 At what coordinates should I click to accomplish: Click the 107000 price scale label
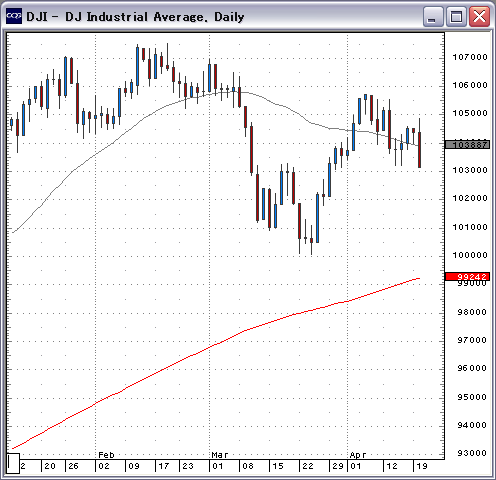coord(470,57)
